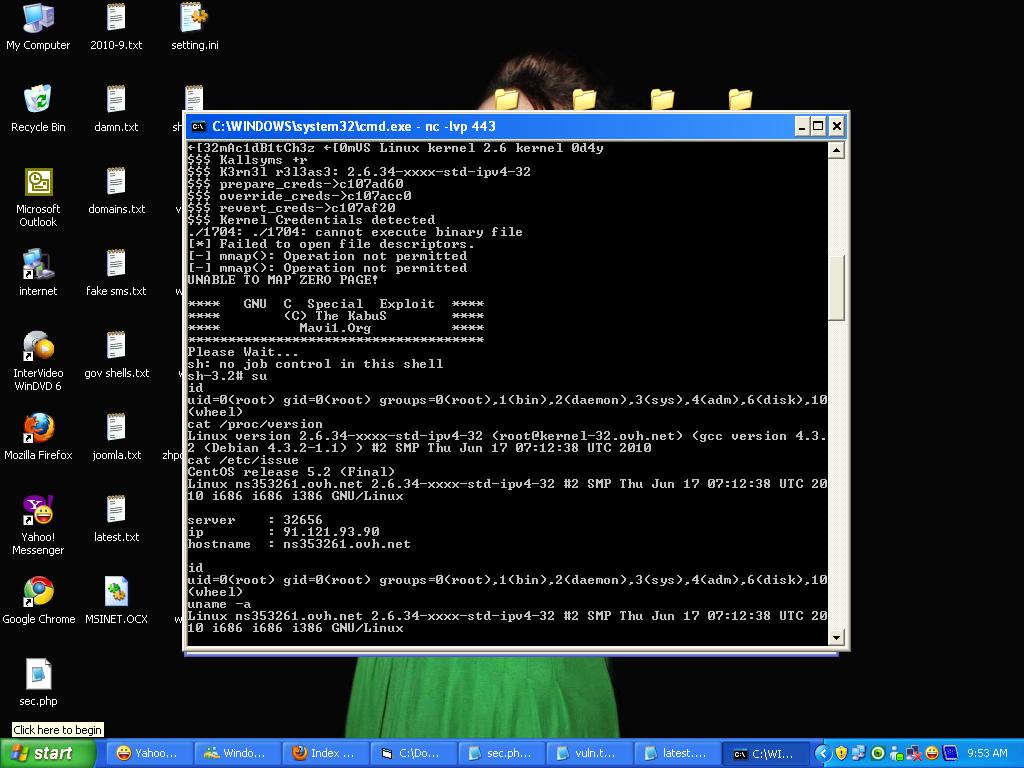Click the cmd window scrollbar thumb
Image resolution: width=1024 pixels, height=768 pixels.
click(836, 287)
